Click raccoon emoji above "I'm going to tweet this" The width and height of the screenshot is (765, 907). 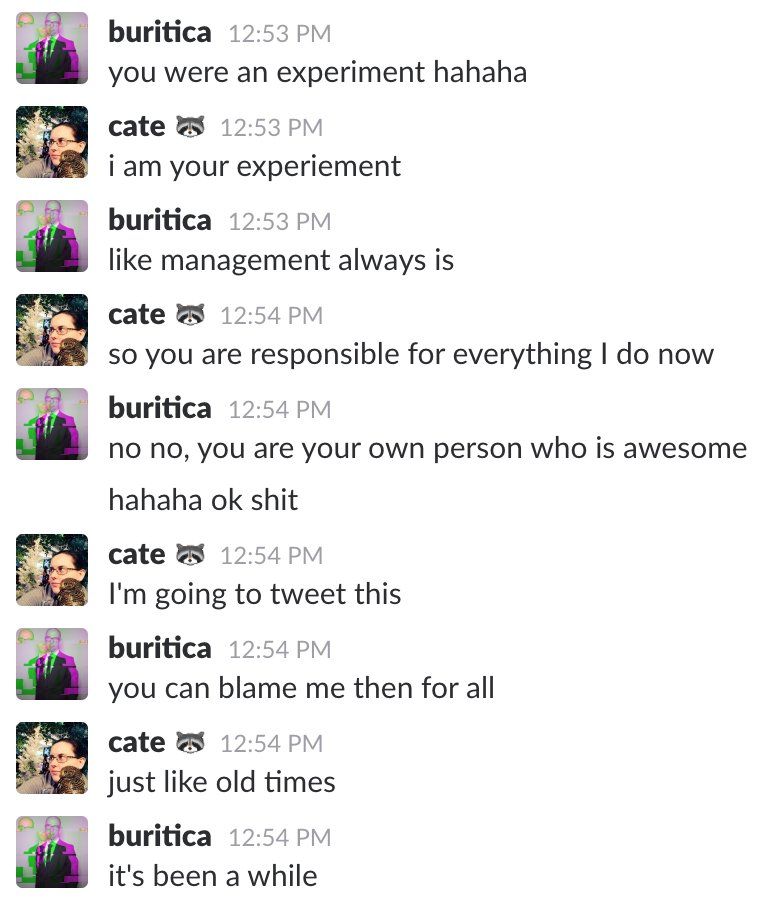[190, 555]
